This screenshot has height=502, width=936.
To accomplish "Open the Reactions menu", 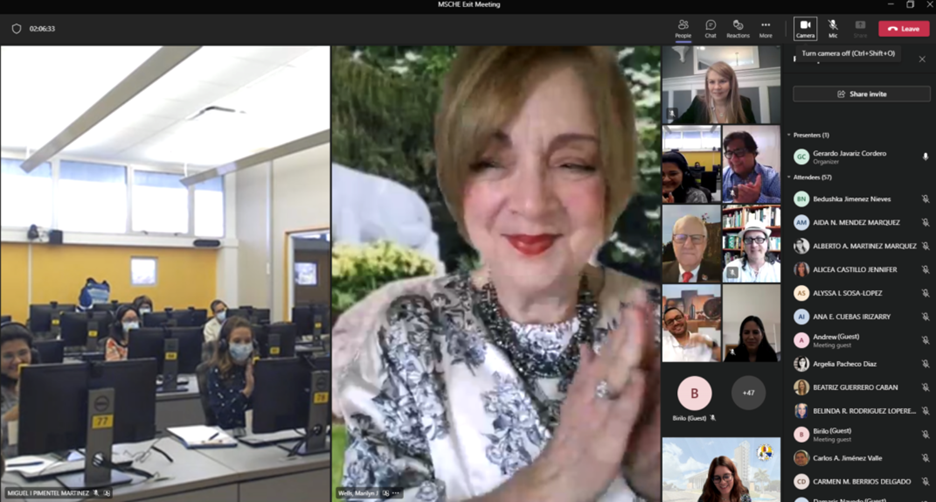I will pyautogui.click(x=738, y=28).
